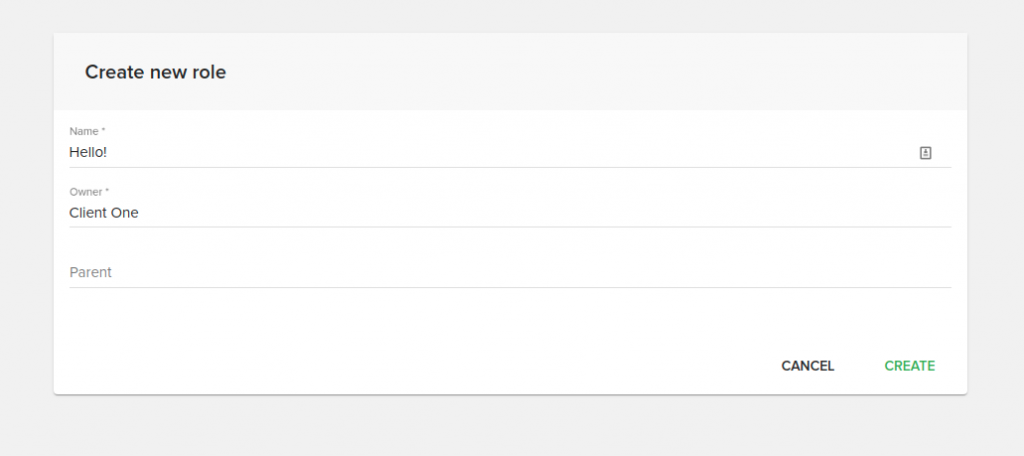Image resolution: width=1024 pixels, height=456 pixels.
Task: Click the asterisk beside the Name label
Action: pos(103,131)
